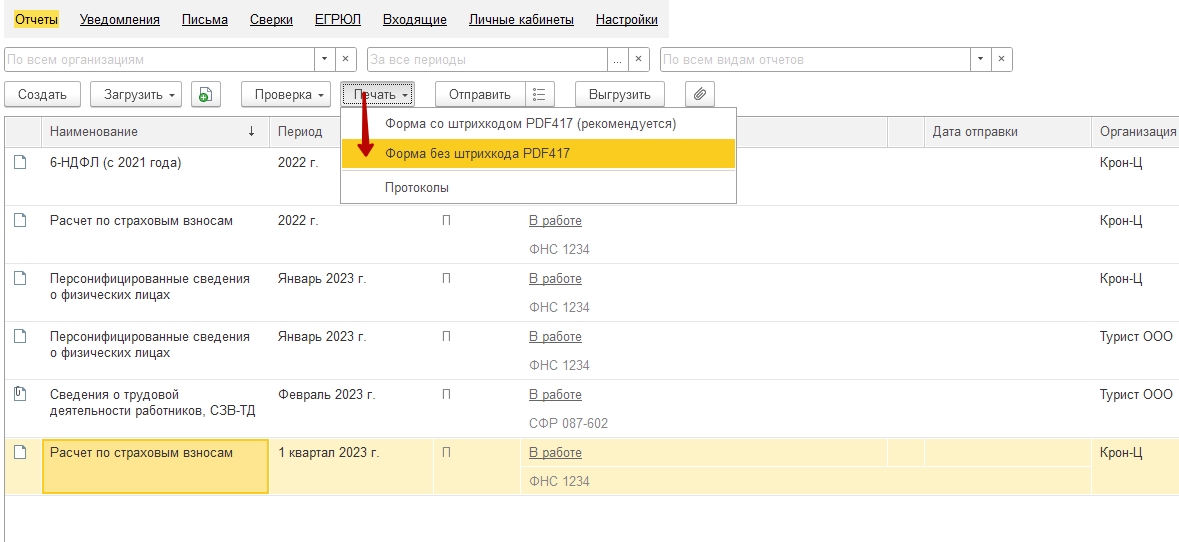Click the paperclip attachment icon
This screenshot has width=1179, height=542.
click(x=700, y=95)
